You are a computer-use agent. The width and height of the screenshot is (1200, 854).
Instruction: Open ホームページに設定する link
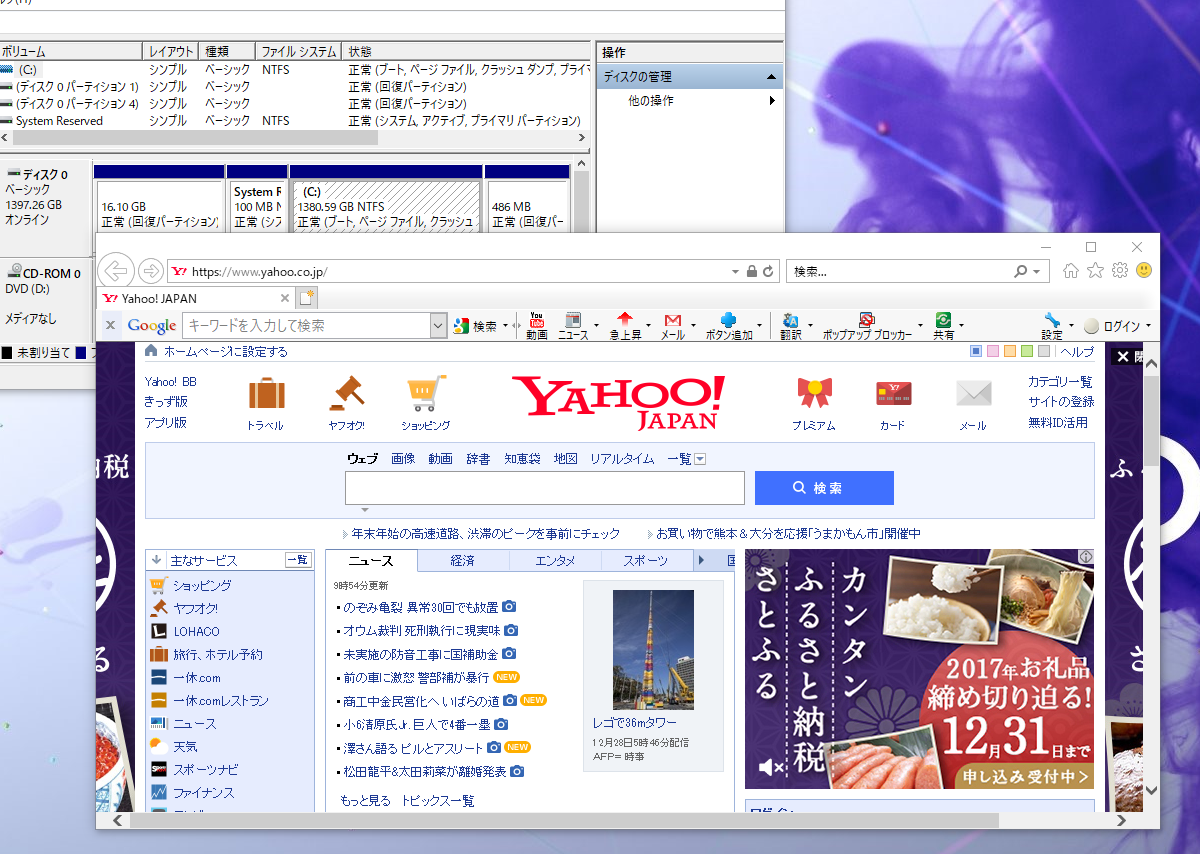[225, 352]
